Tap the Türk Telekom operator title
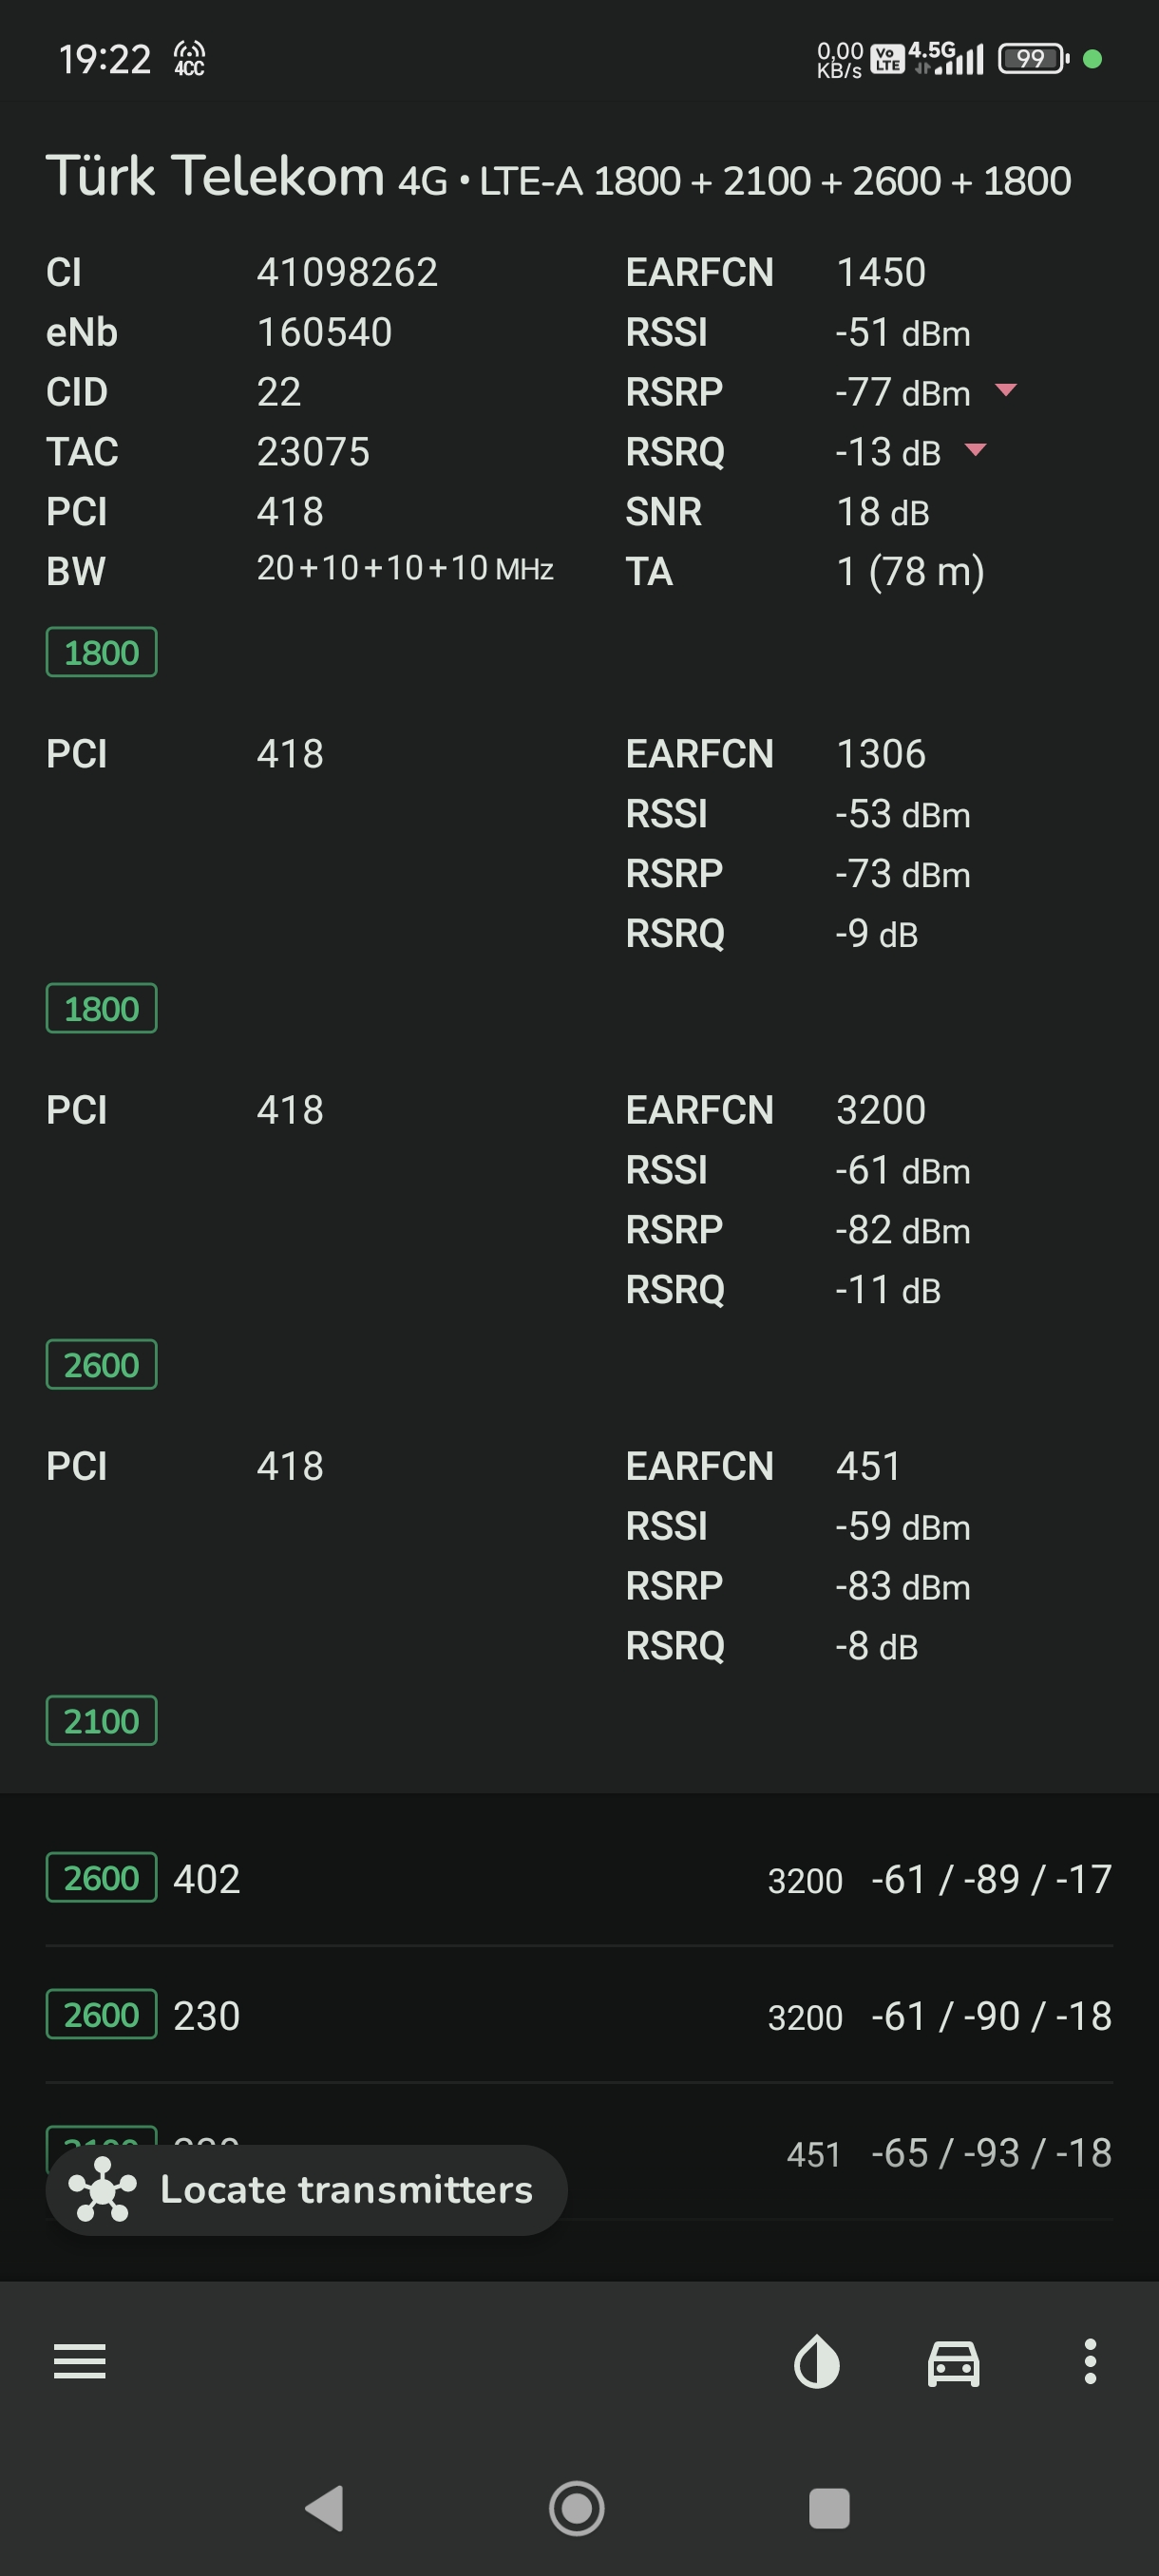The height and width of the screenshot is (2576, 1159). [x=215, y=177]
